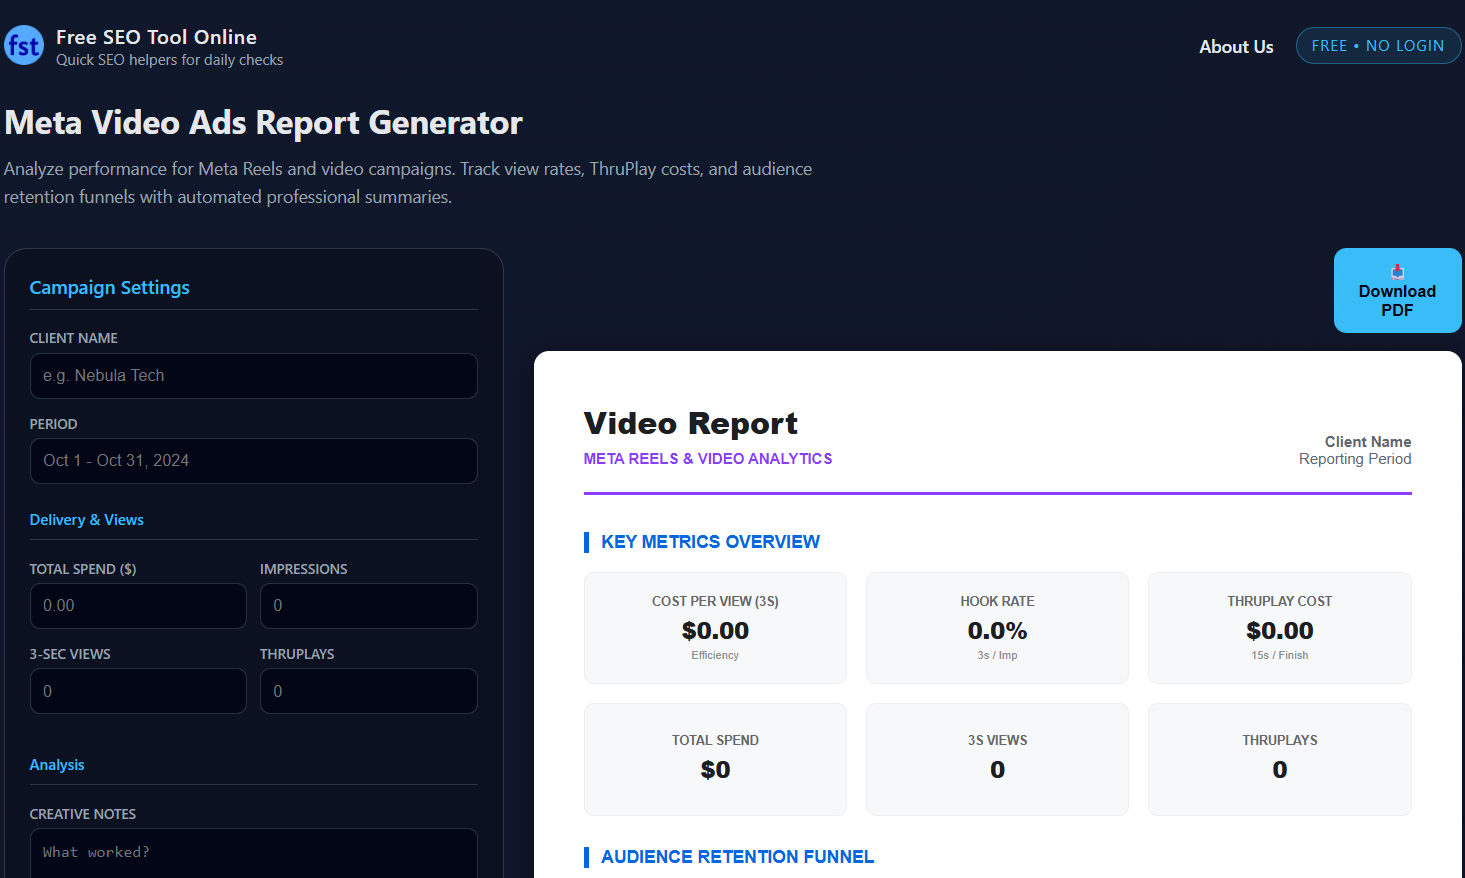The width and height of the screenshot is (1465, 878).
Task: Click the Audience Retention Funnel heading
Action: [x=737, y=857]
